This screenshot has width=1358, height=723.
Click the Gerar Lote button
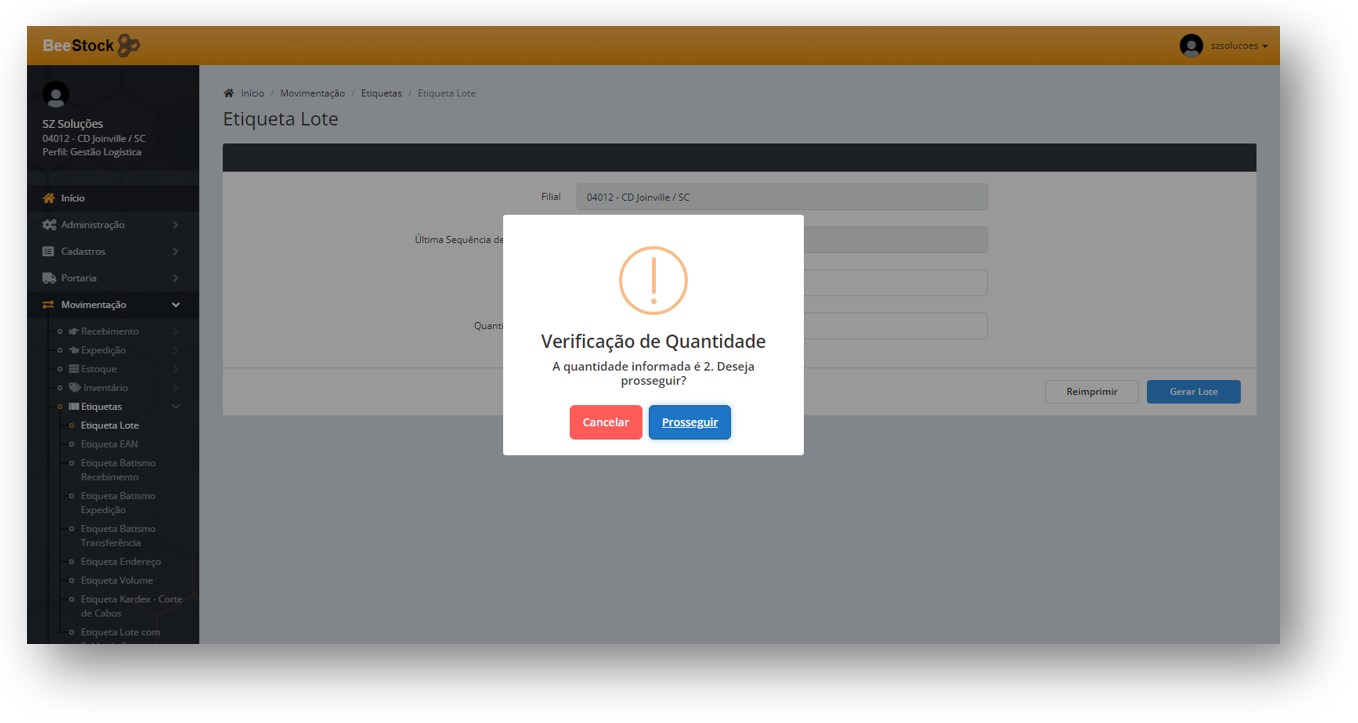(x=1193, y=392)
